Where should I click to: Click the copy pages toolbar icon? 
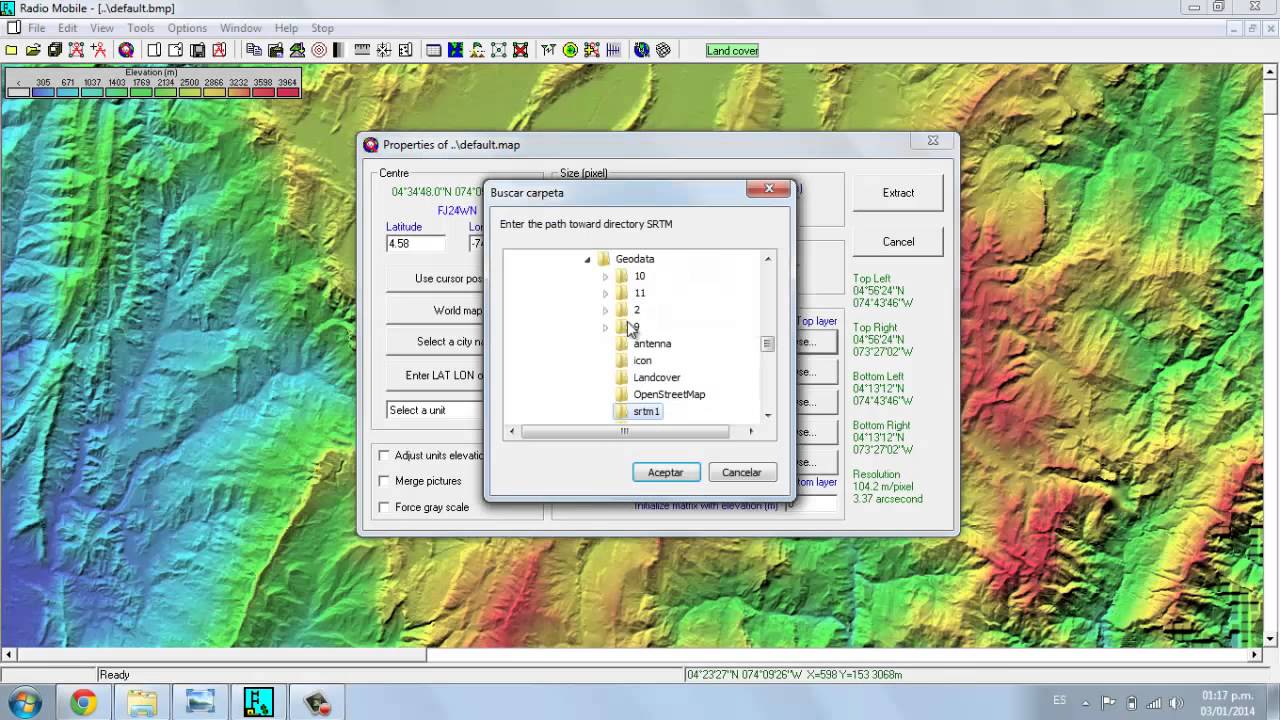pyautogui.click(x=254, y=50)
